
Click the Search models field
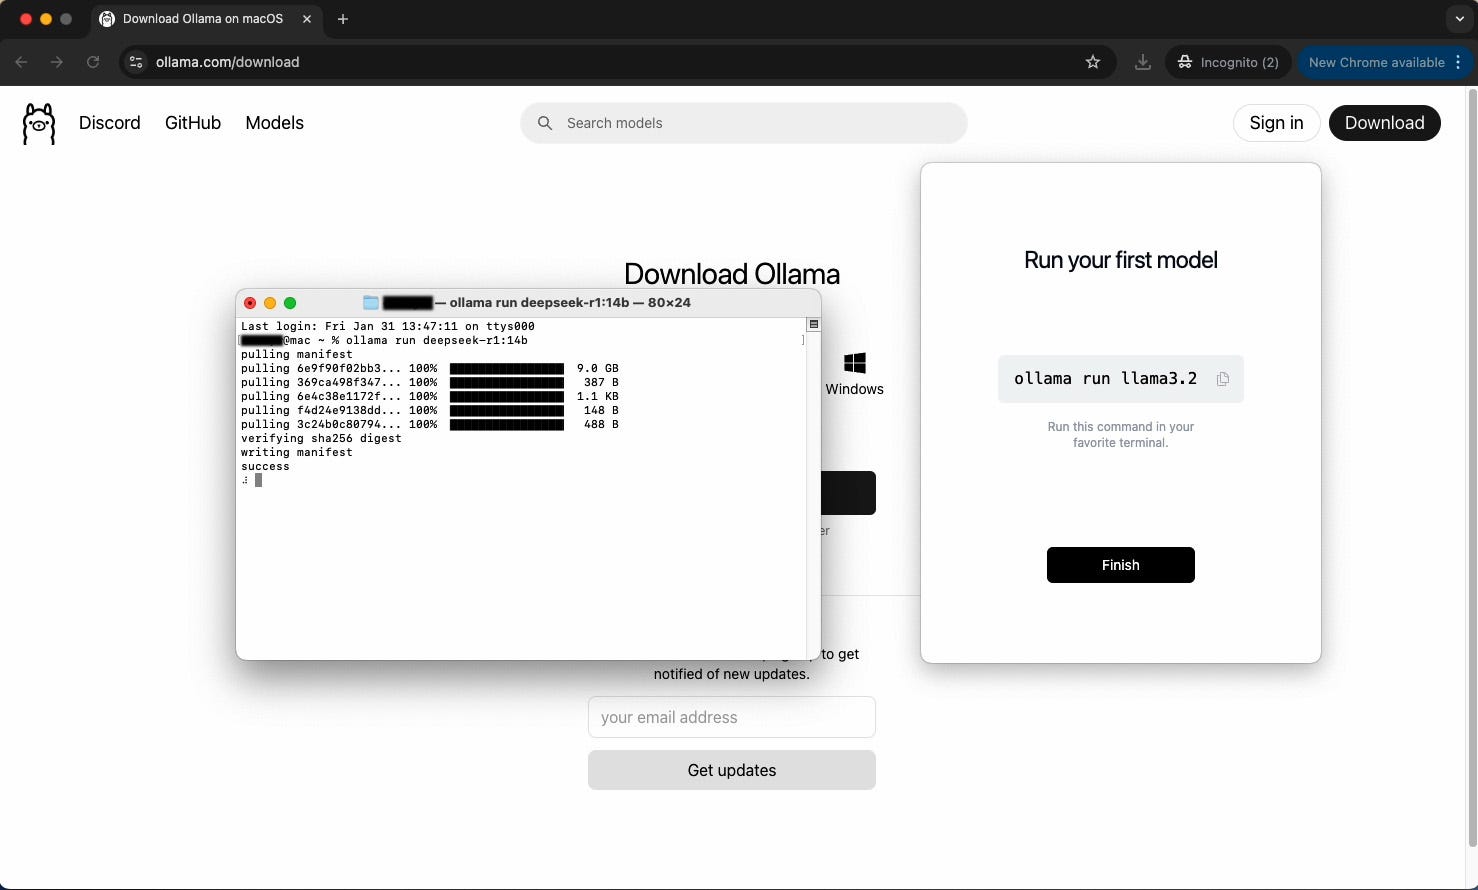[743, 123]
